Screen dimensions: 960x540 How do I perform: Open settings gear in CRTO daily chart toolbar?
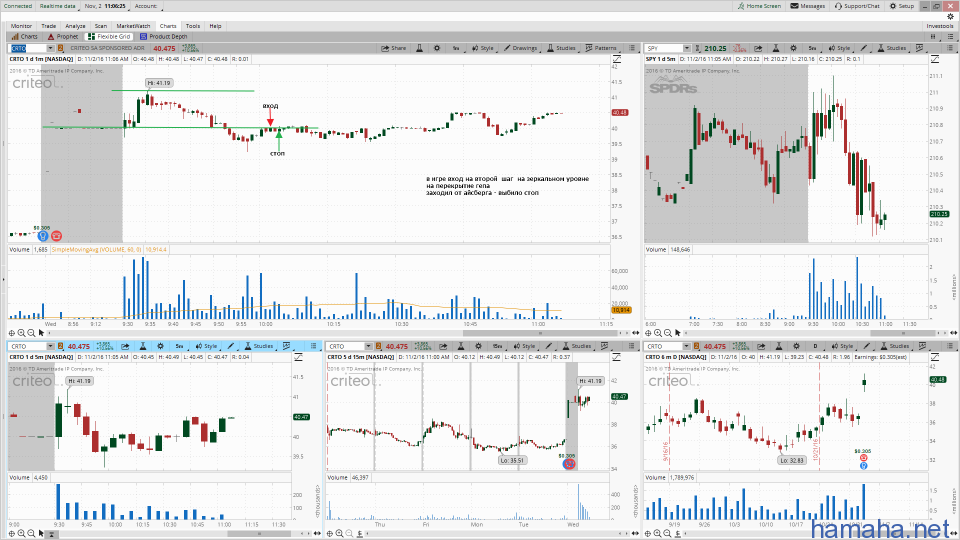[x=797, y=346]
